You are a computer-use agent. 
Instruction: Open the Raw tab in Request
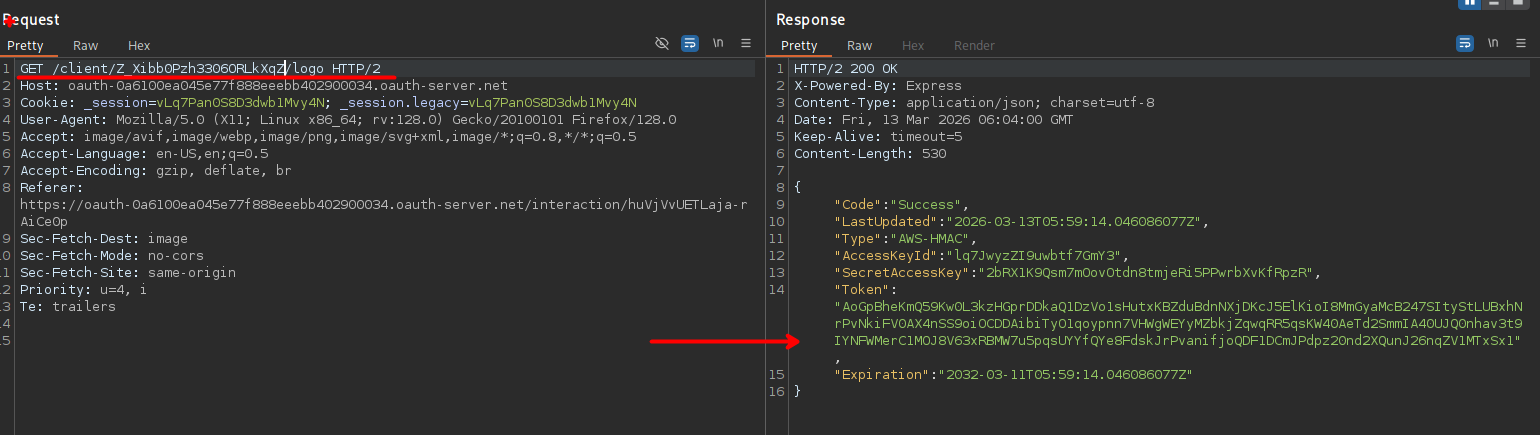(x=85, y=45)
